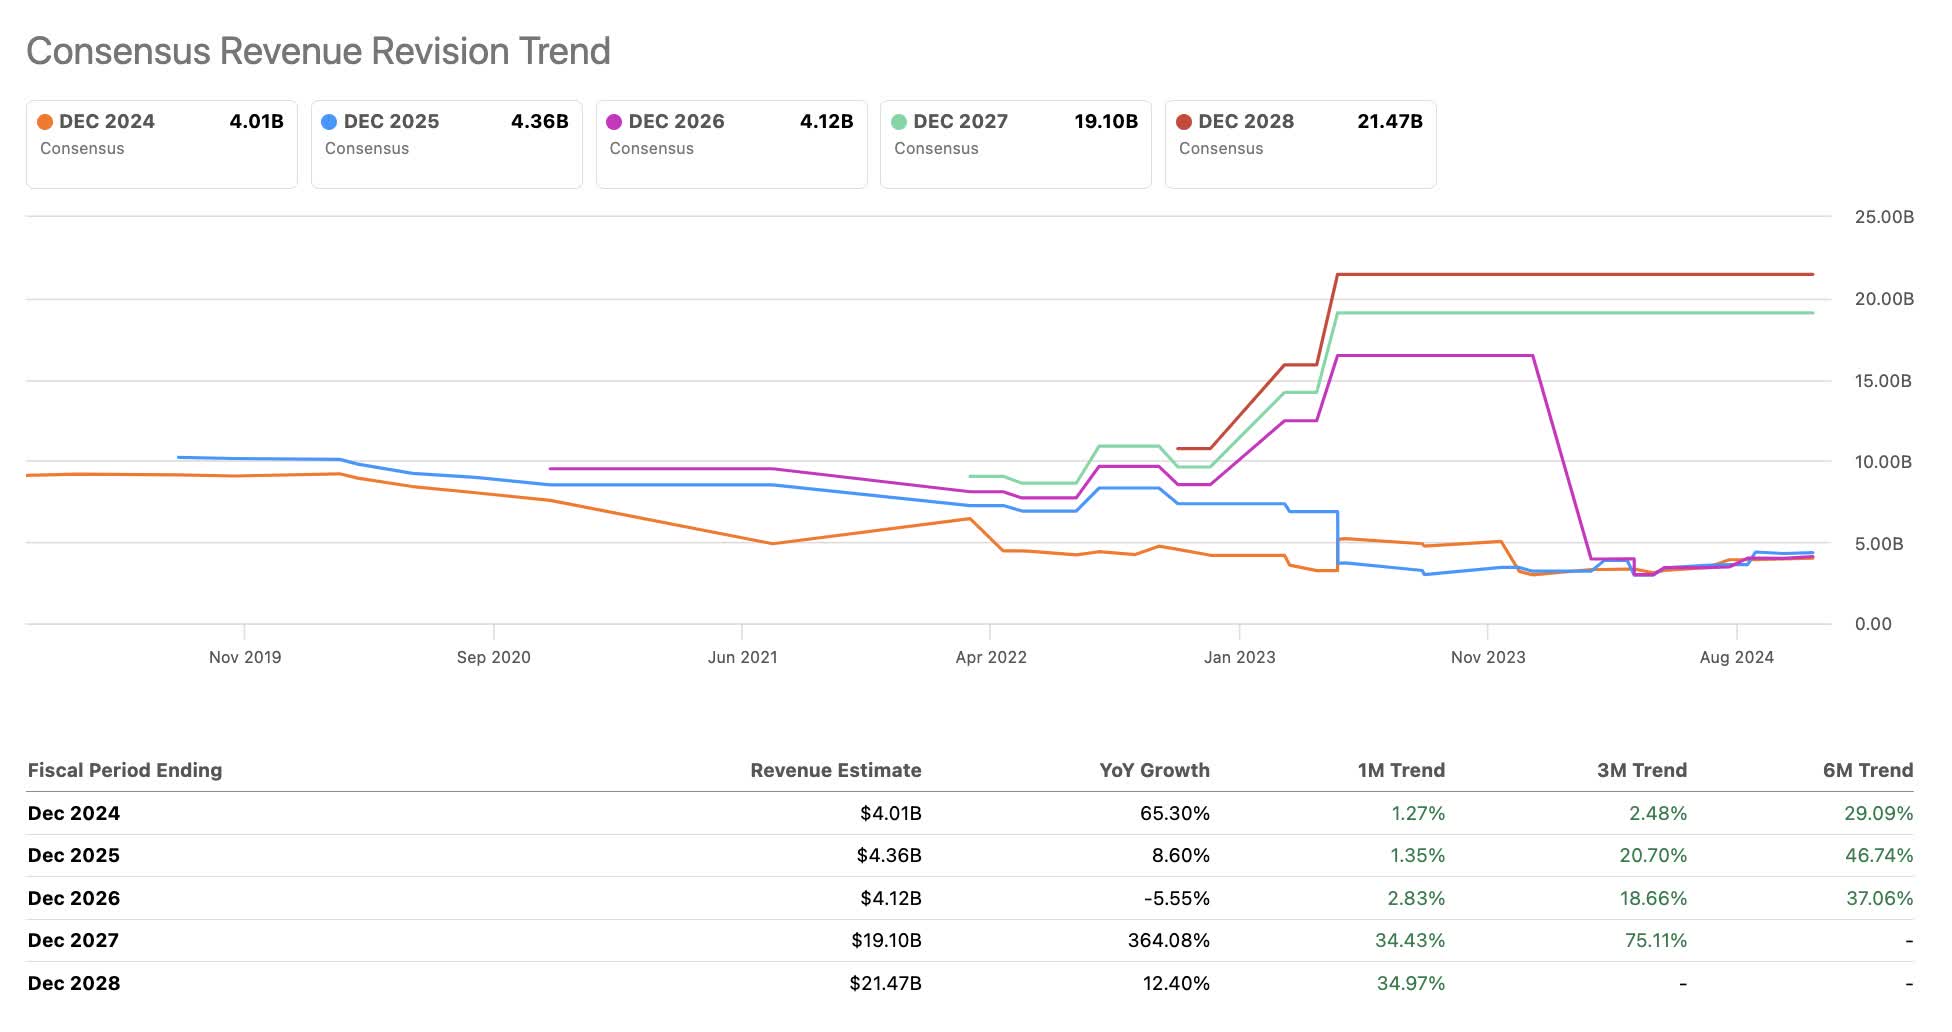Click the Nov 2023 axis label
1952x1032 pixels.
pos(1488,657)
